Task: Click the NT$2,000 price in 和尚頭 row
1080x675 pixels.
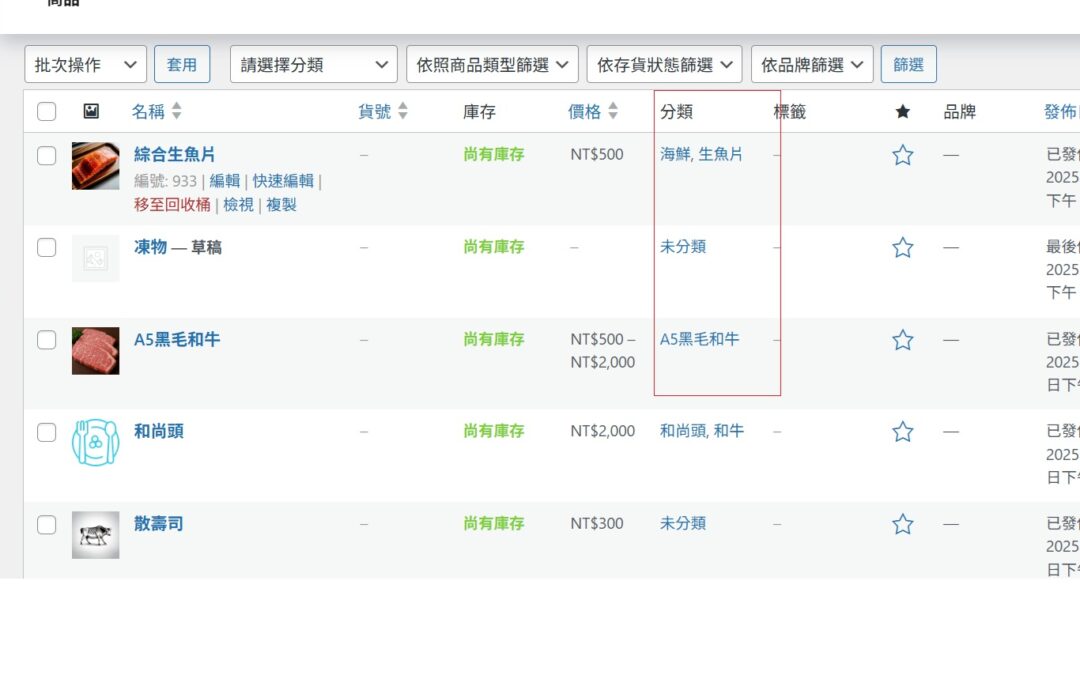Action: tap(603, 431)
